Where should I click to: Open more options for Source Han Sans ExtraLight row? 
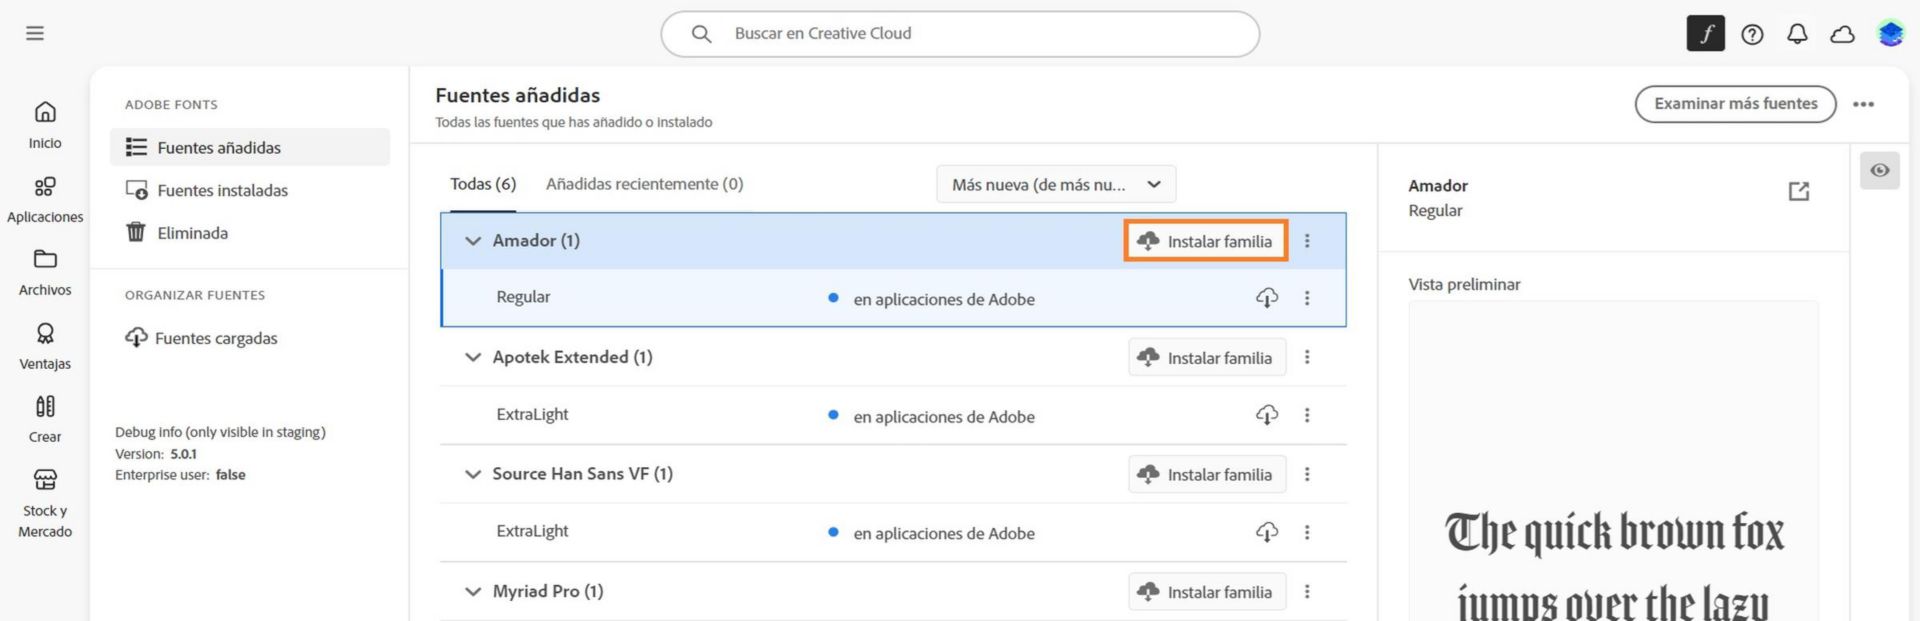[x=1307, y=532]
